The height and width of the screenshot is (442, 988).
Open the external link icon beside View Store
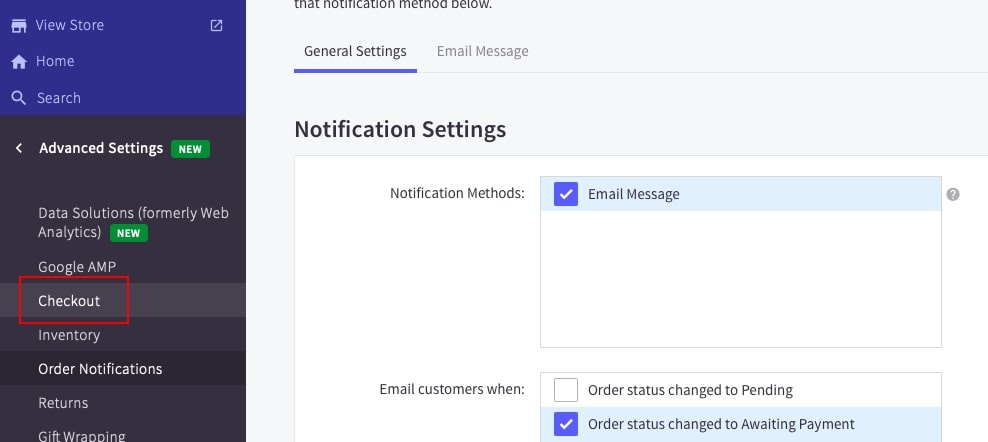(217, 25)
